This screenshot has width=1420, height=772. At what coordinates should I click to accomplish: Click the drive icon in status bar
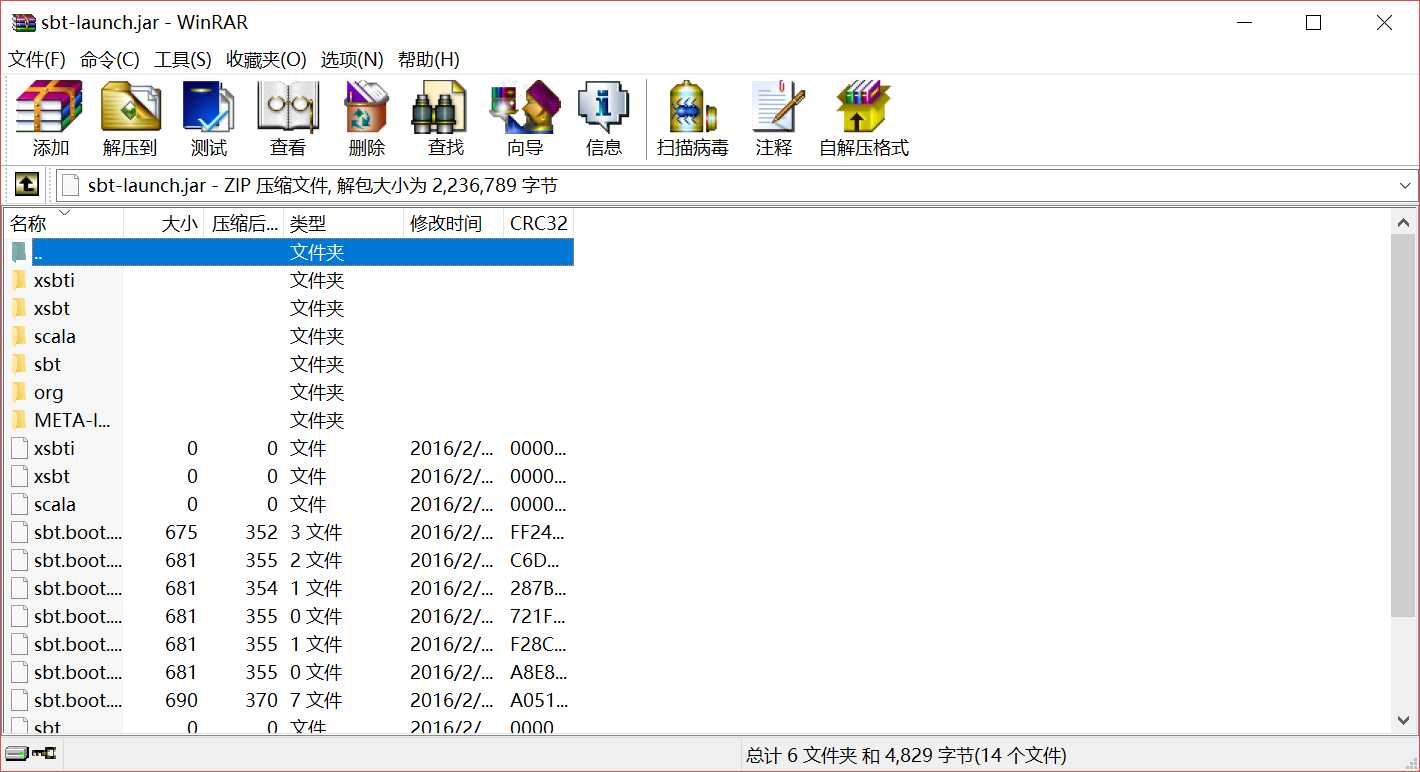(15, 752)
